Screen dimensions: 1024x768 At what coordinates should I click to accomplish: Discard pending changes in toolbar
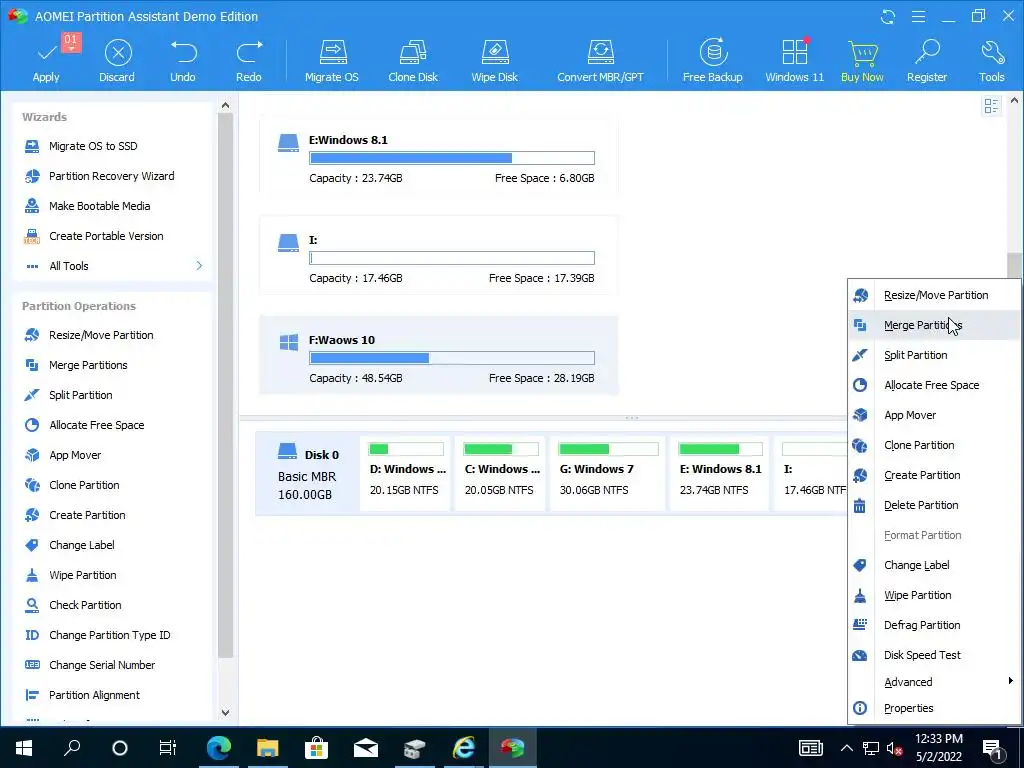pos(117,60)
